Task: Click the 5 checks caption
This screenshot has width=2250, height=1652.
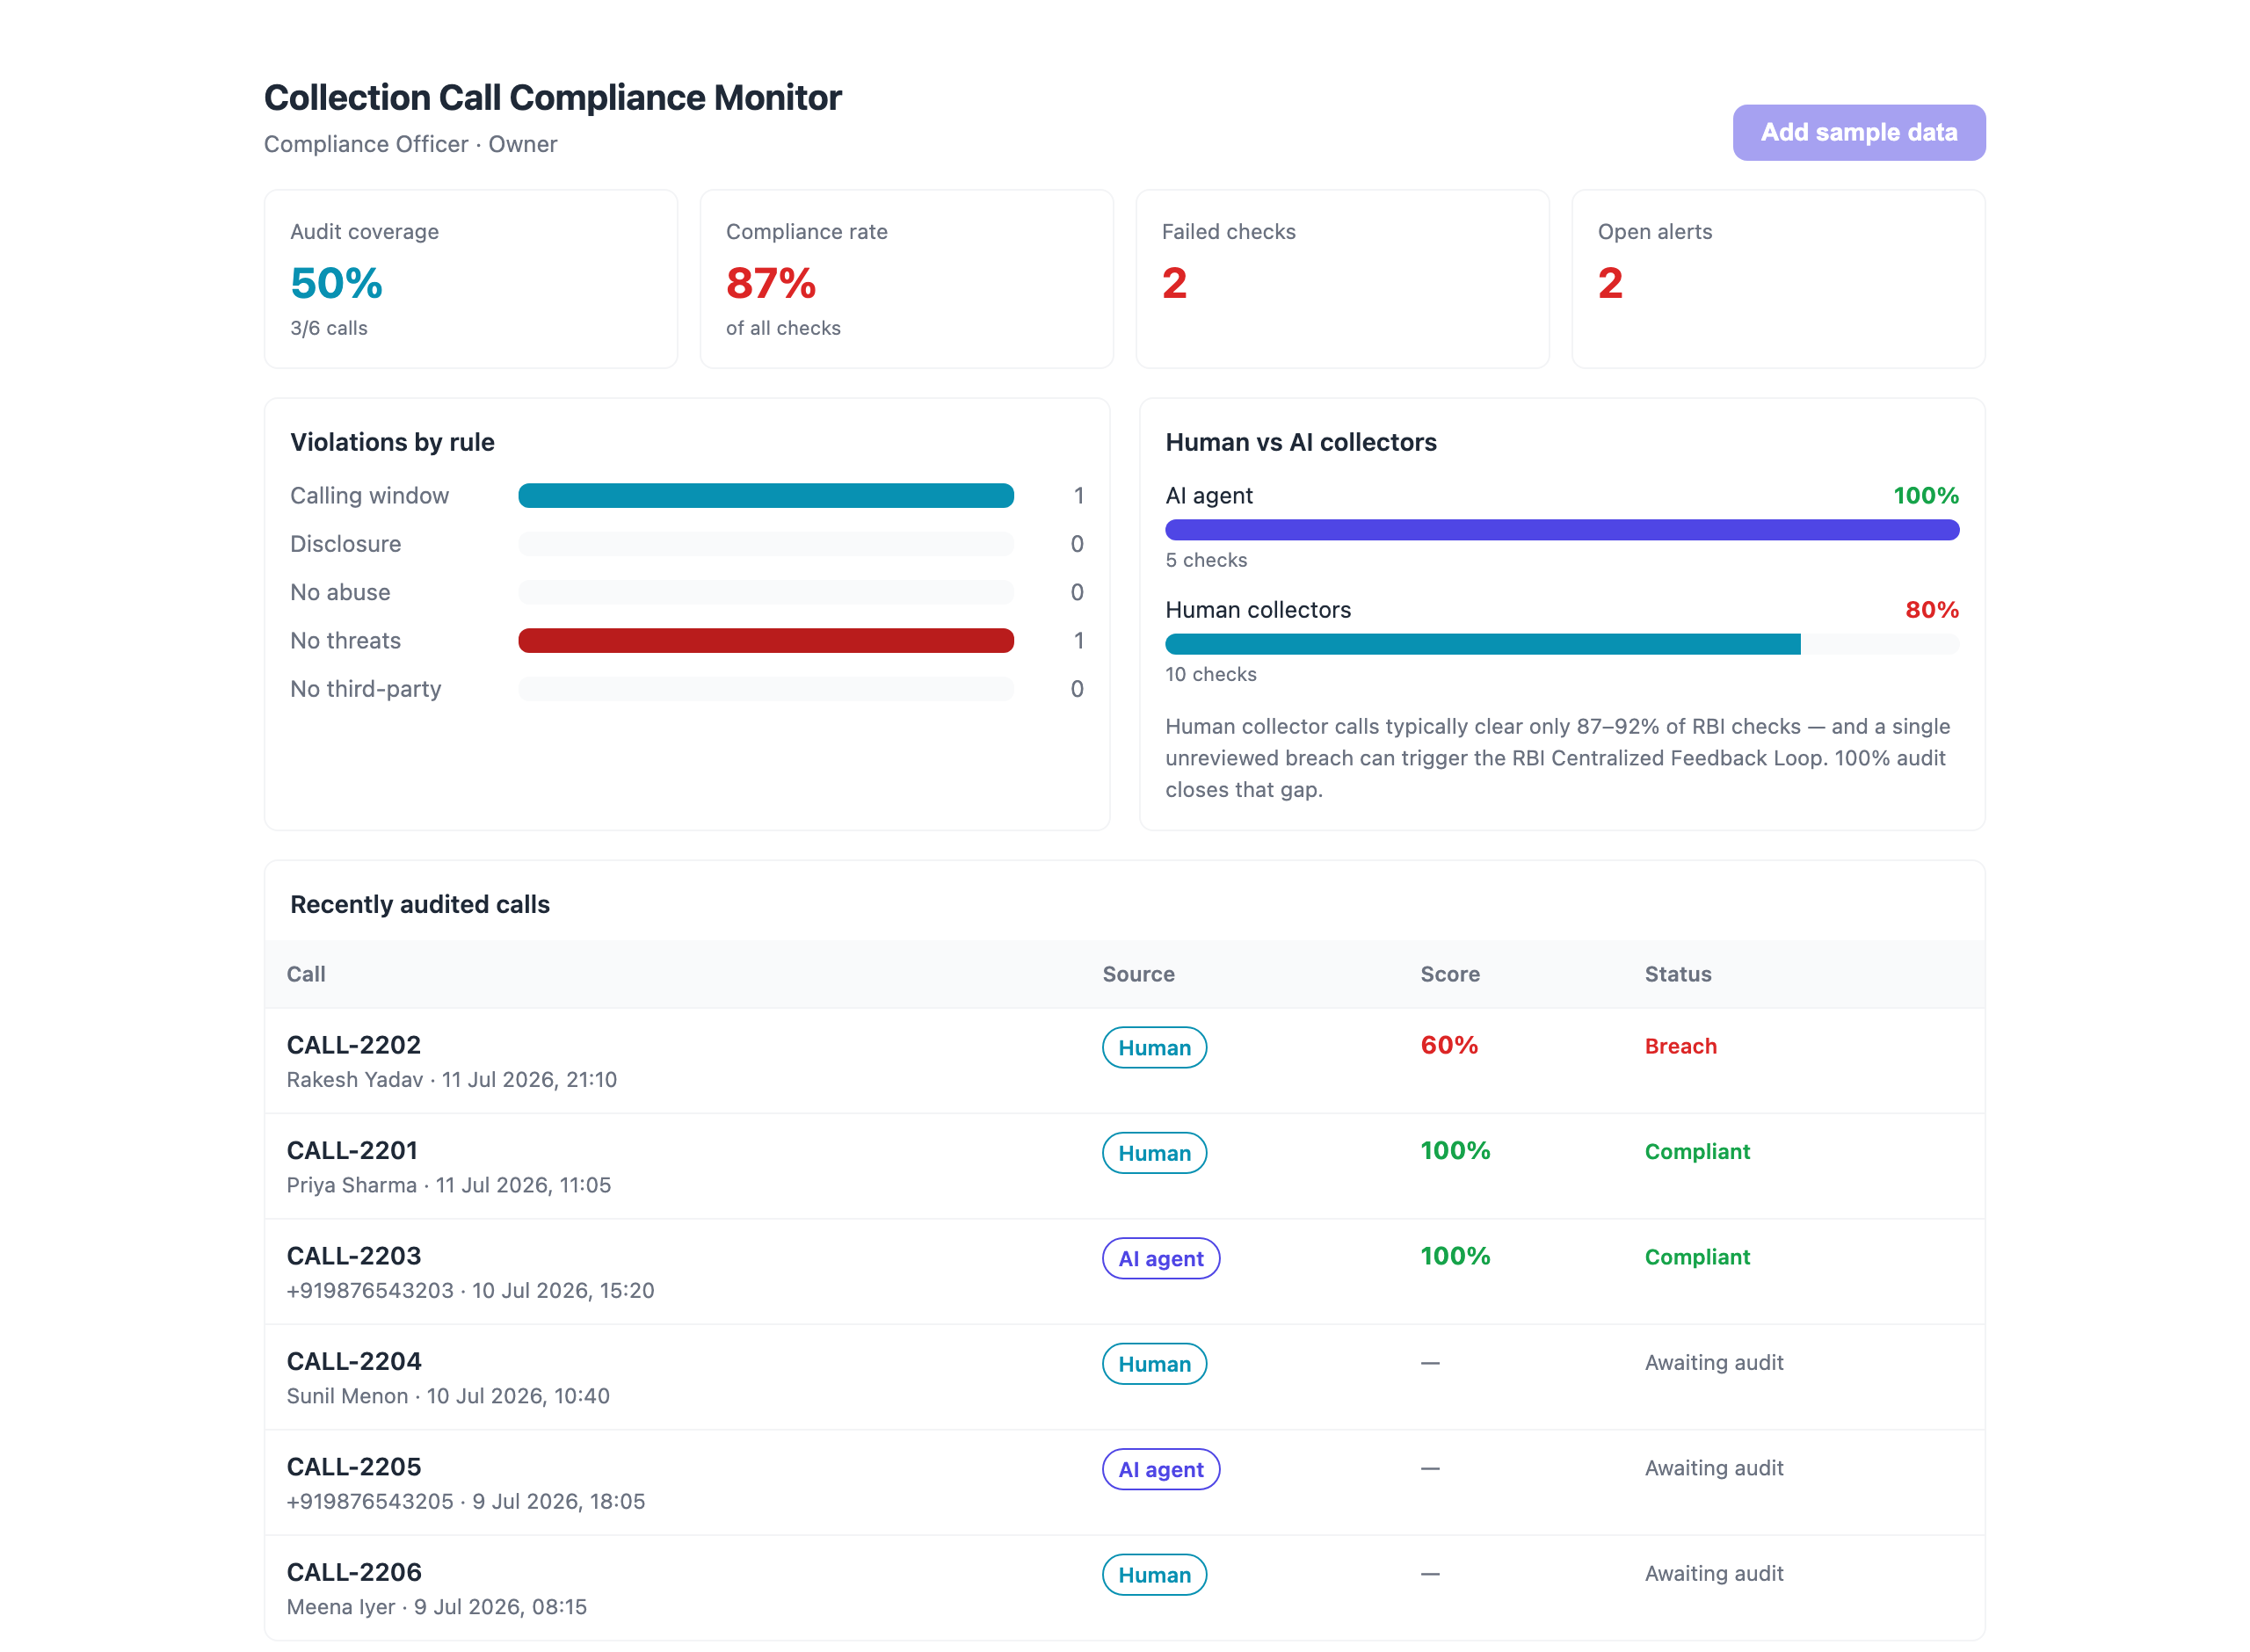Action: click(x=1206, y=560)
